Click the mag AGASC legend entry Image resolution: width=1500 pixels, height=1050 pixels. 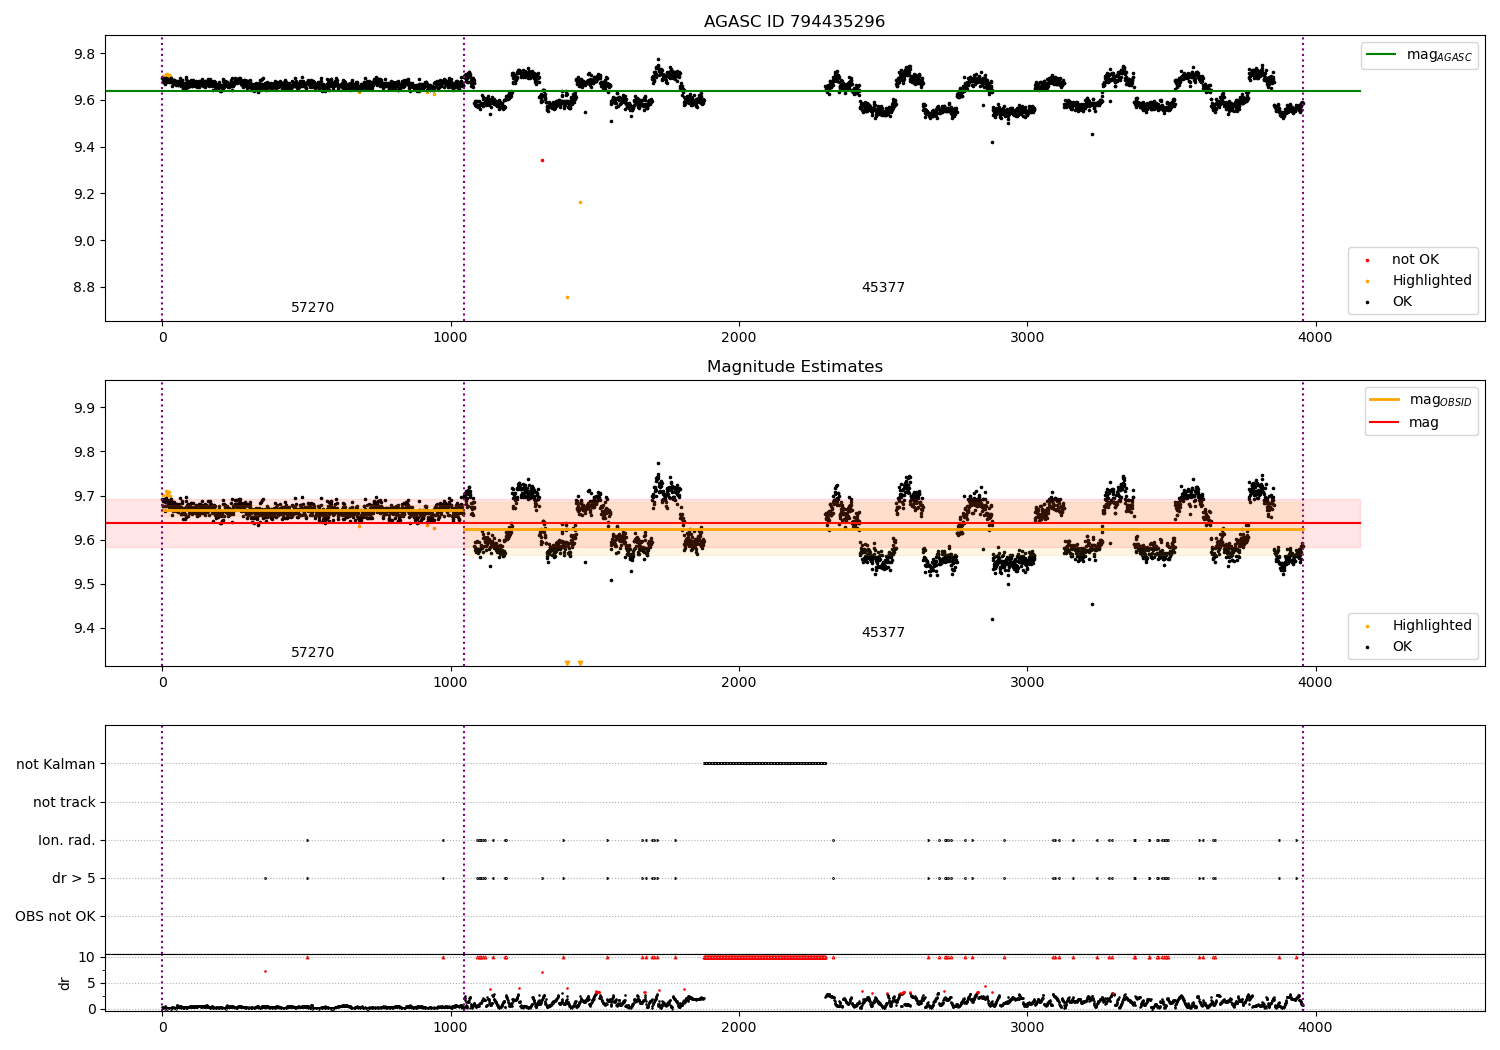[x=1420, y=55]
